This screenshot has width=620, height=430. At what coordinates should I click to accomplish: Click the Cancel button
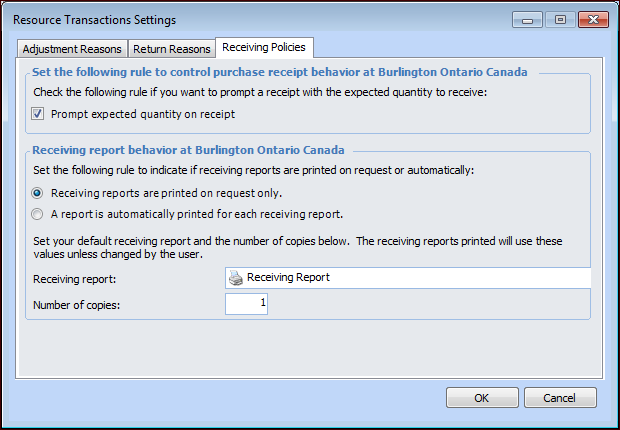click(560, 398)
